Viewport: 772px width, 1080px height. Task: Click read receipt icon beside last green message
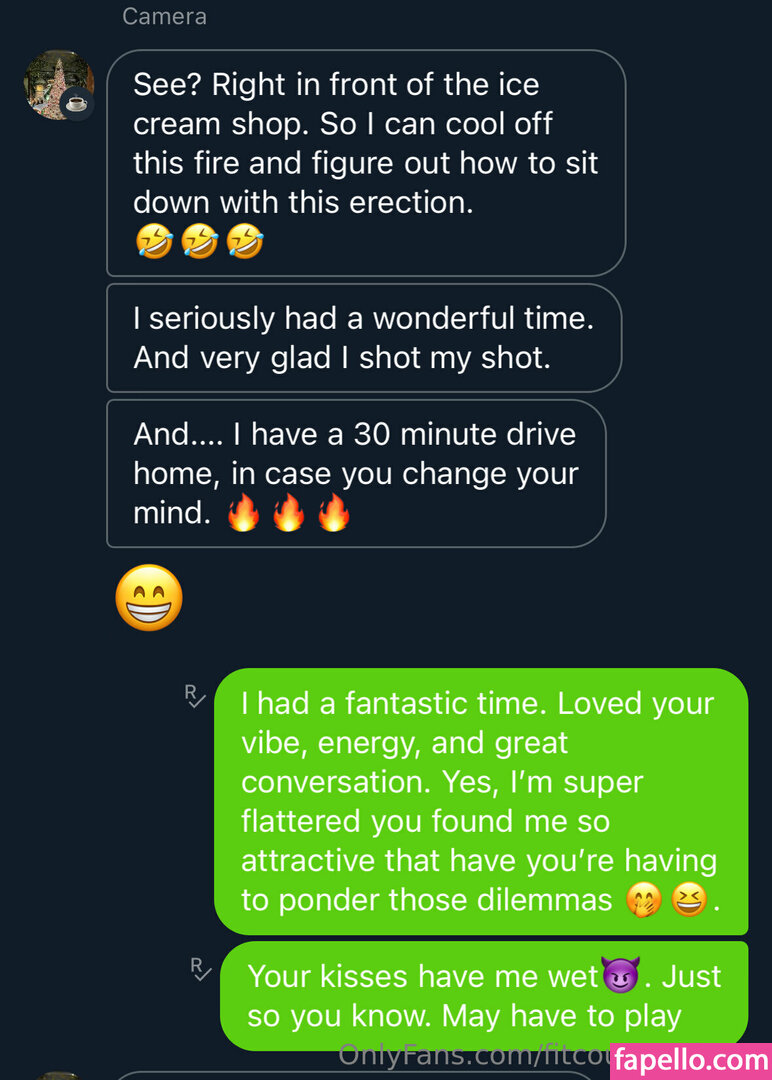click(201, 968)
